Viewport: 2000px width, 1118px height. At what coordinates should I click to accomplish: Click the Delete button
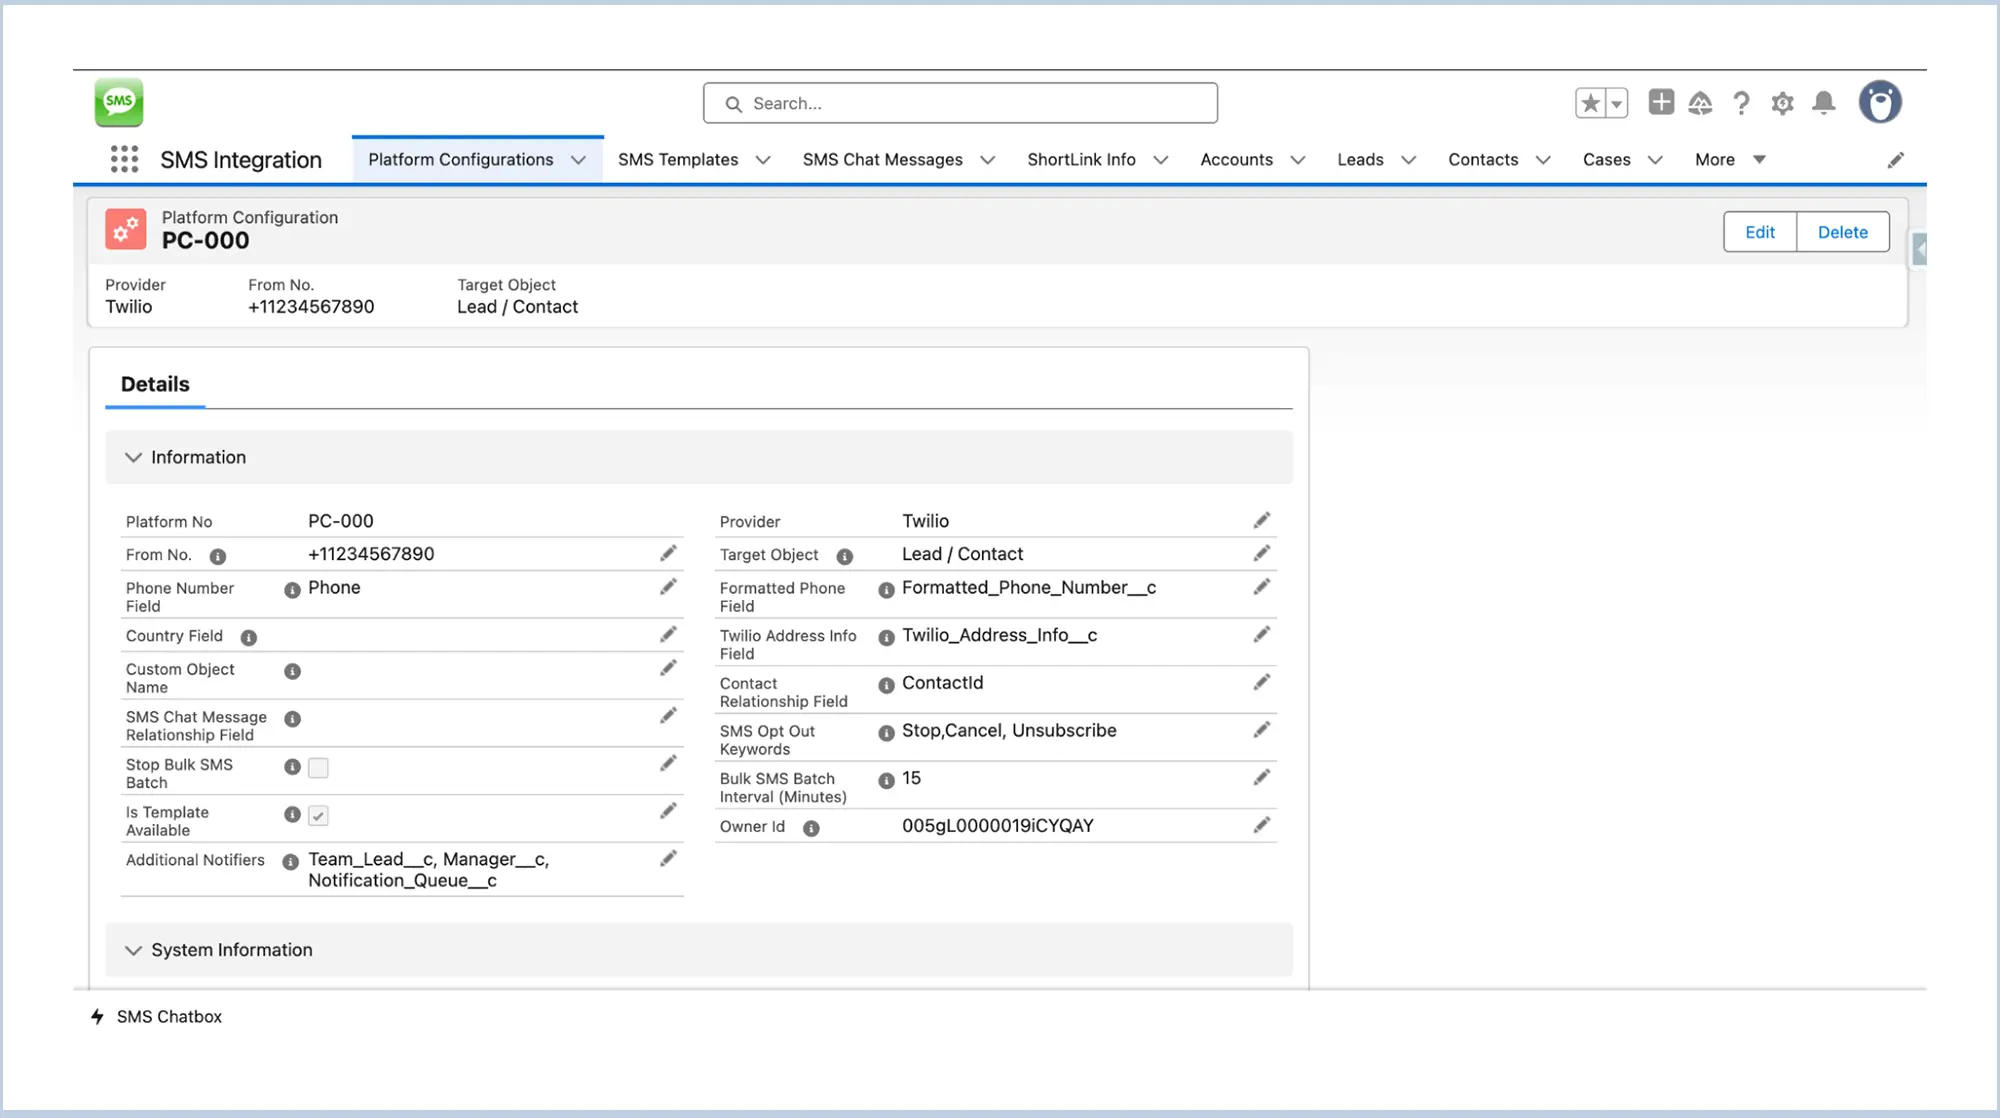click(1842, 232)
